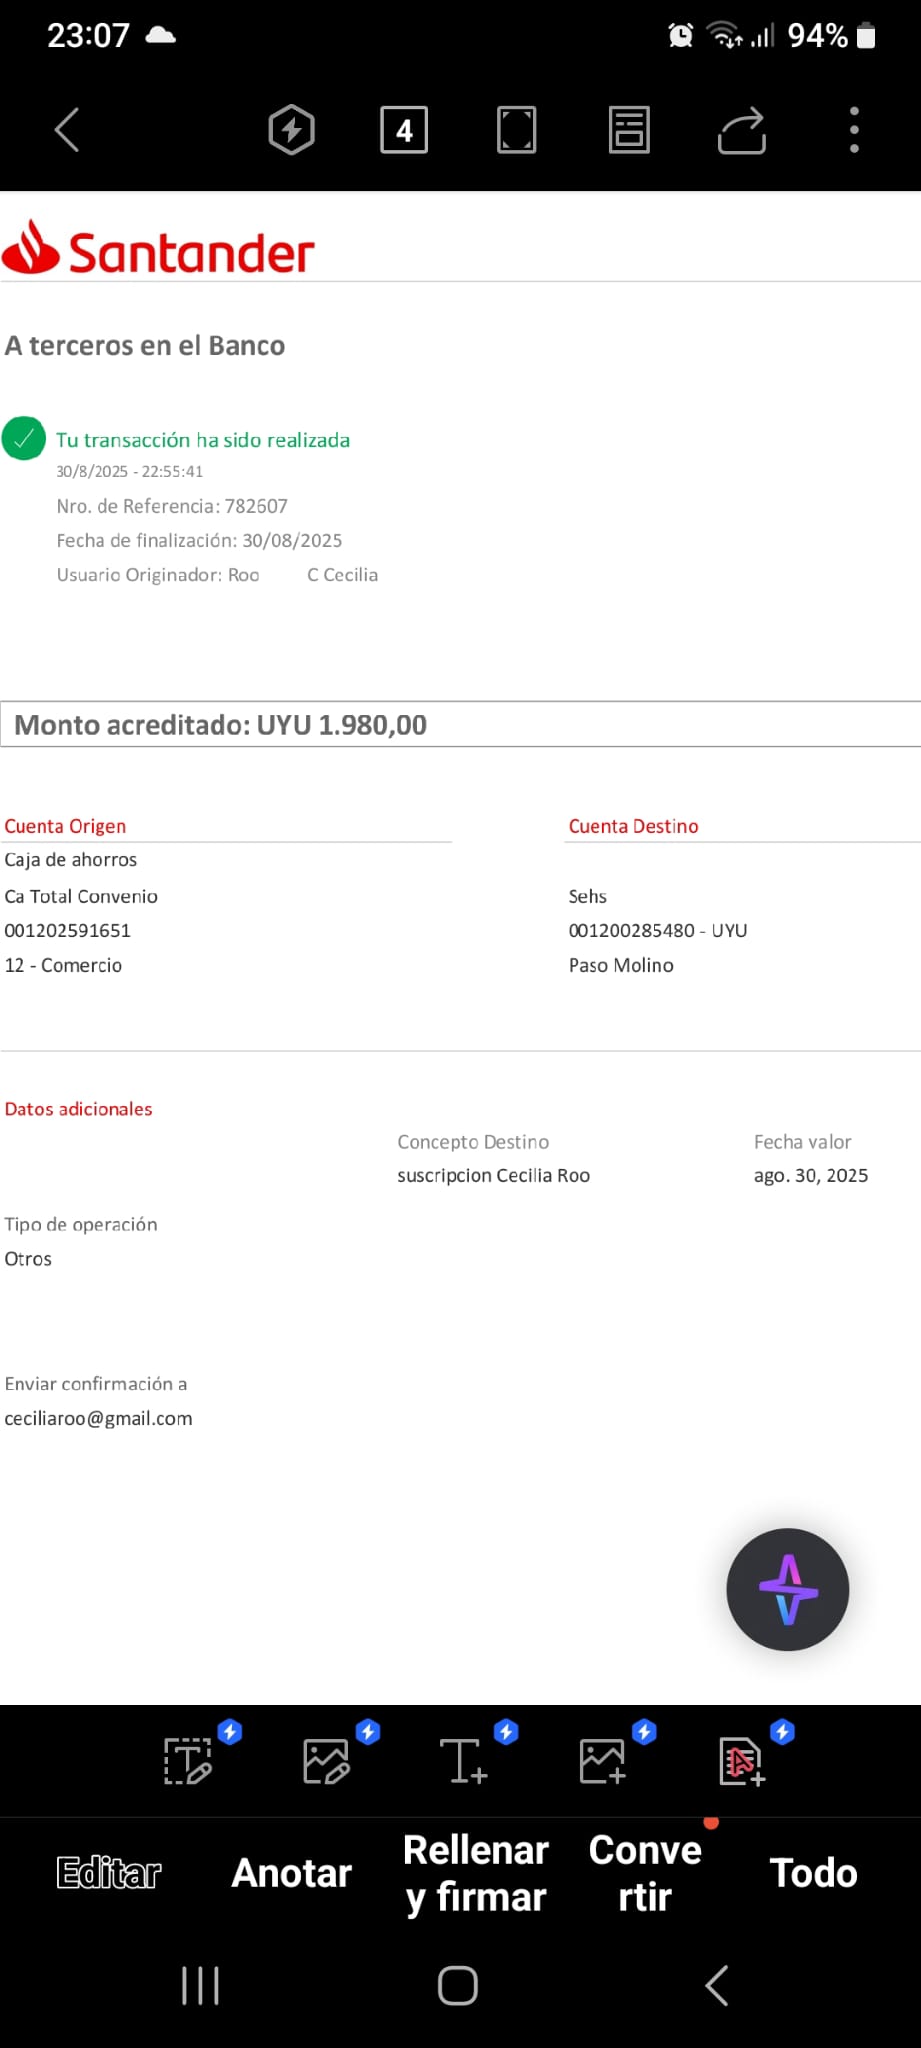Open the three-dot overflow menu
Image resolution: width=921 pixels, height=2048 pixels.
point(854,130)
